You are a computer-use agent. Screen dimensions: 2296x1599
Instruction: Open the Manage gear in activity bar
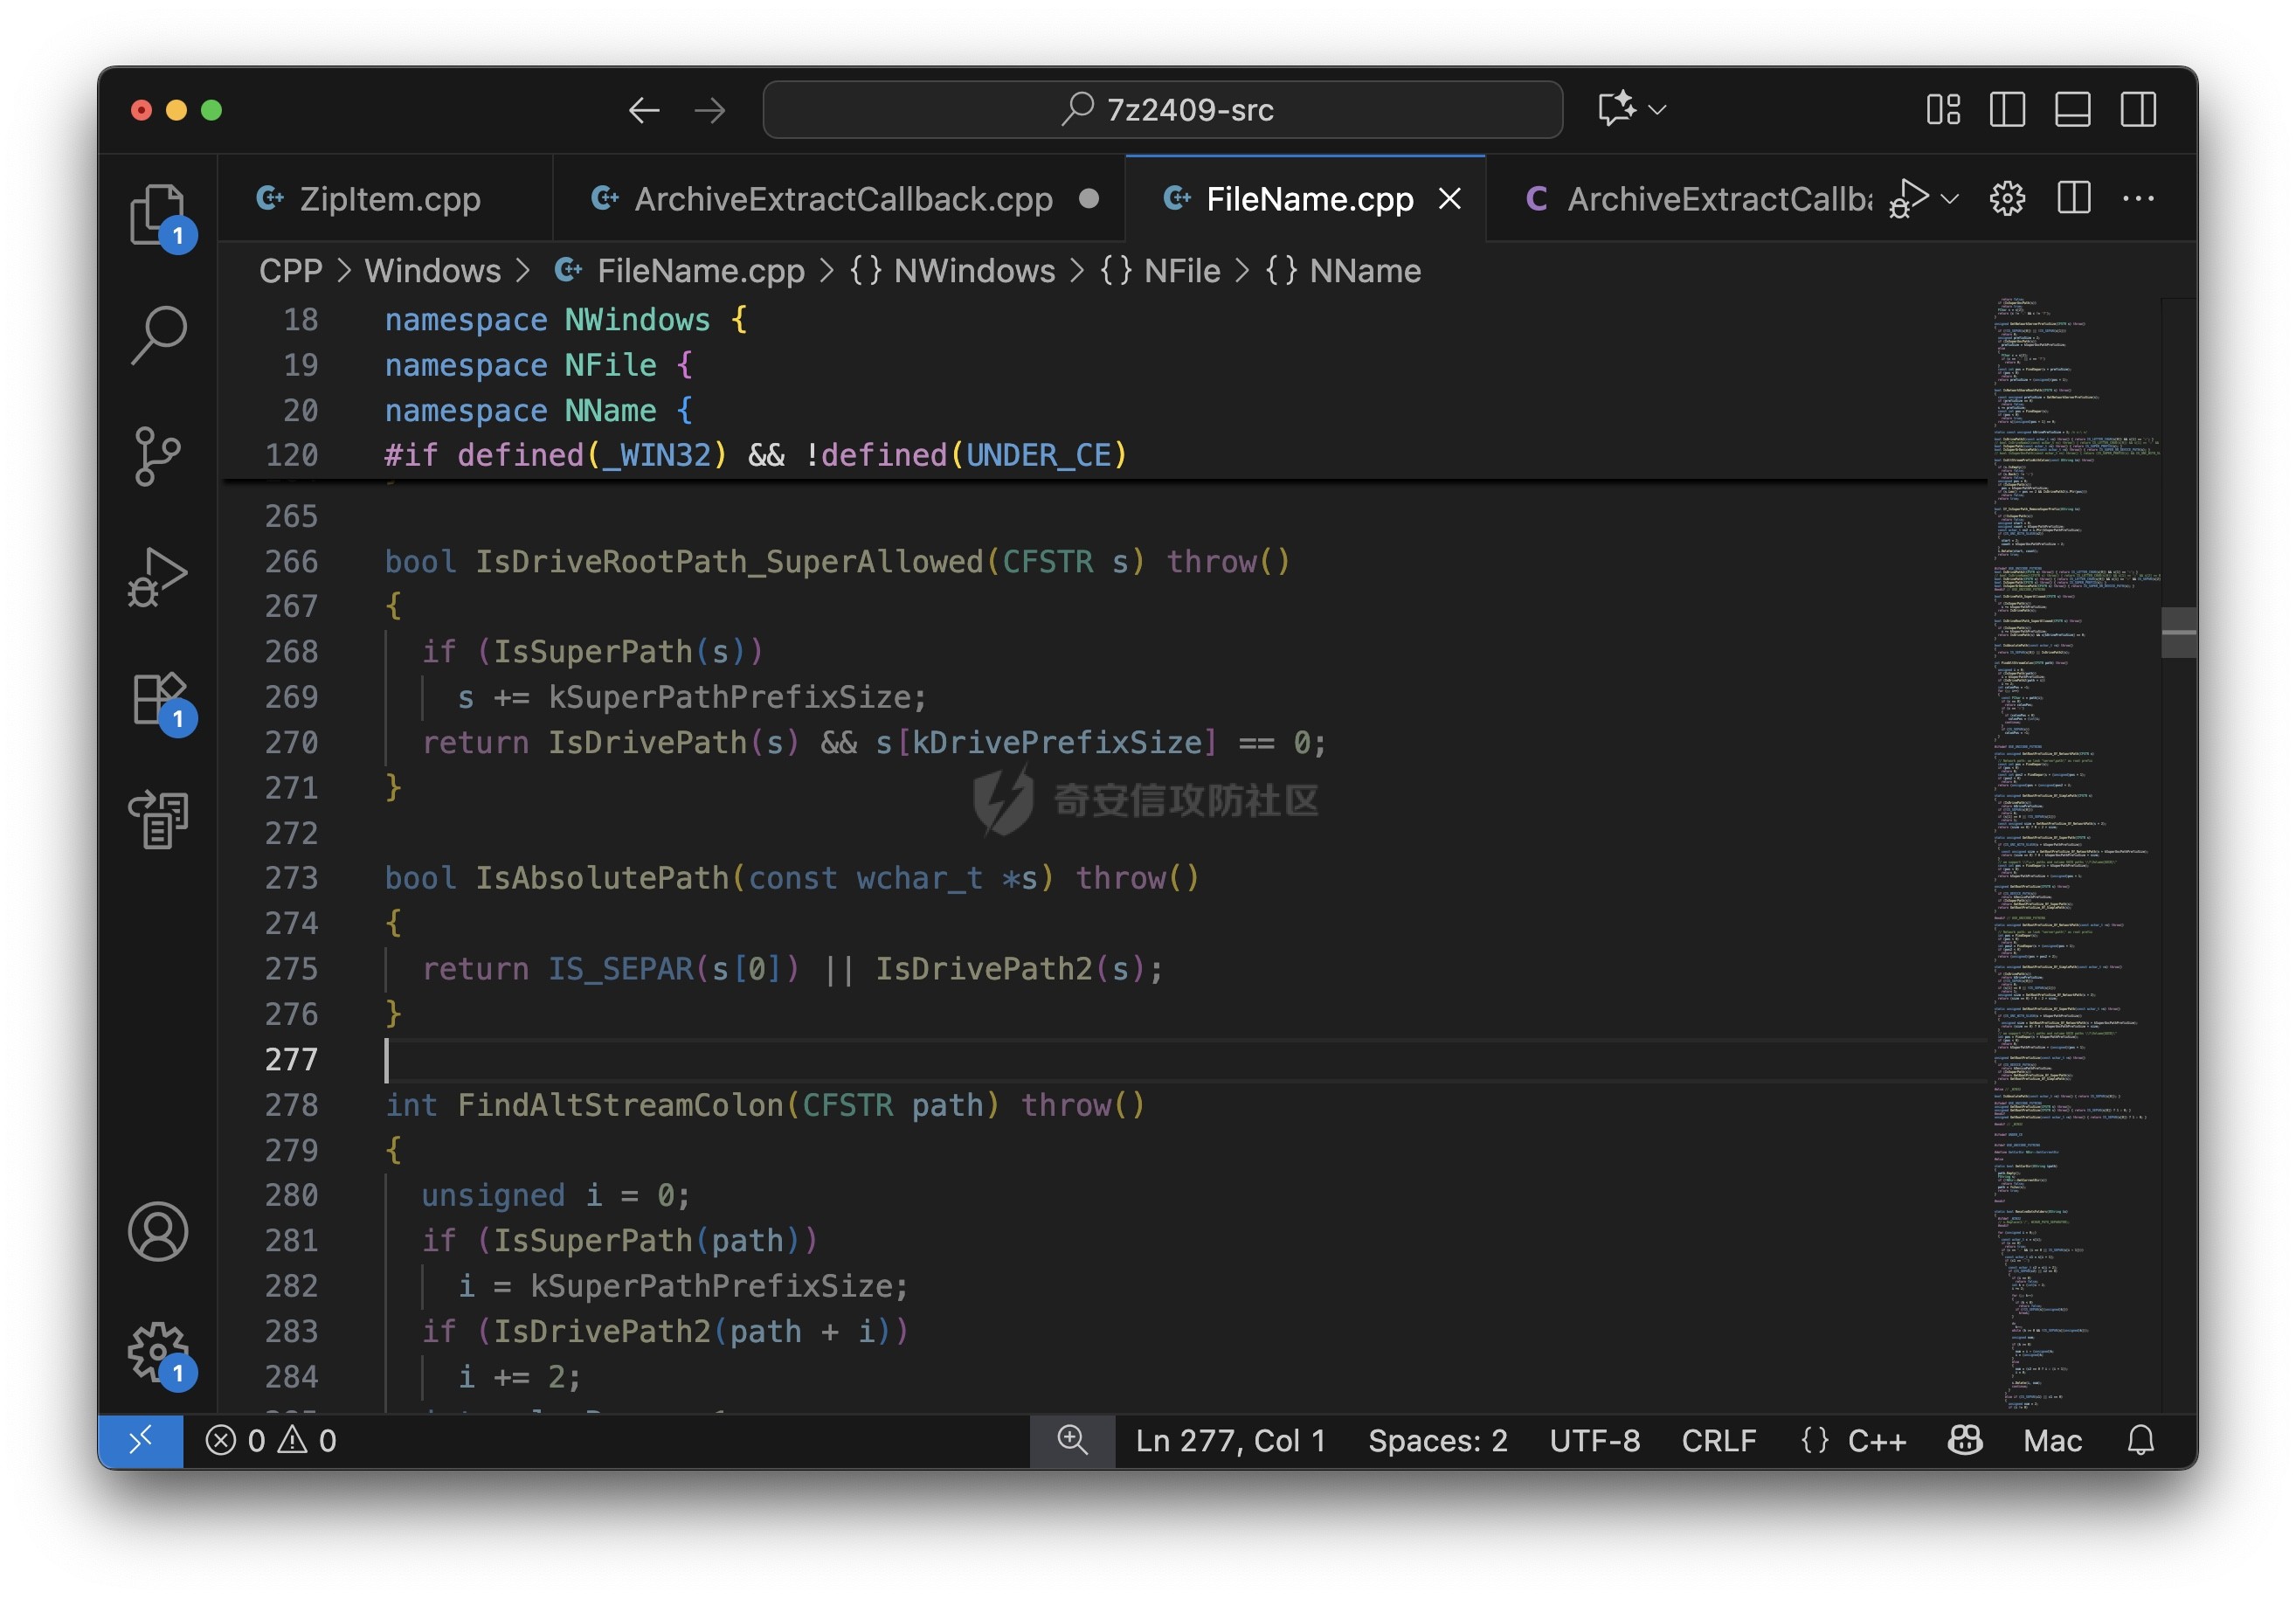tap(158, 1352)
